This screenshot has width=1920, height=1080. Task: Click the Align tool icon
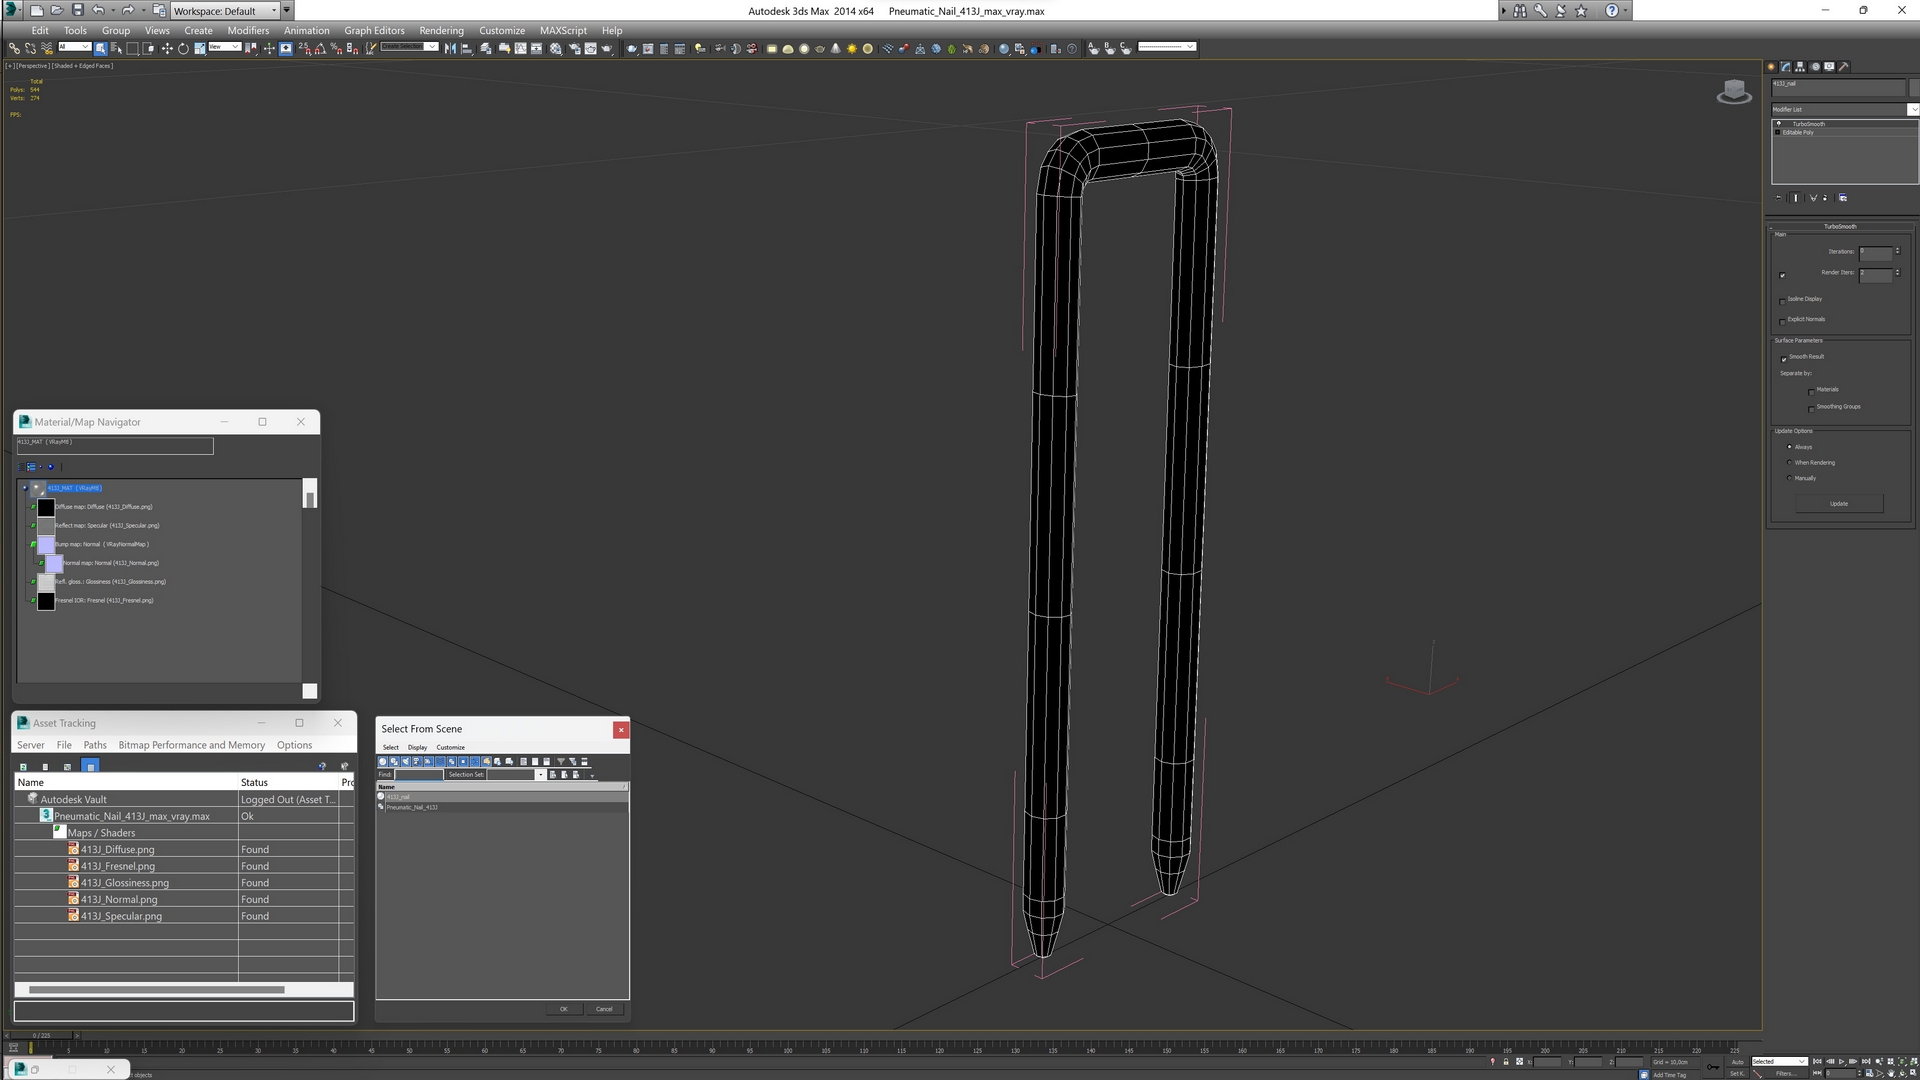[466, 48]
